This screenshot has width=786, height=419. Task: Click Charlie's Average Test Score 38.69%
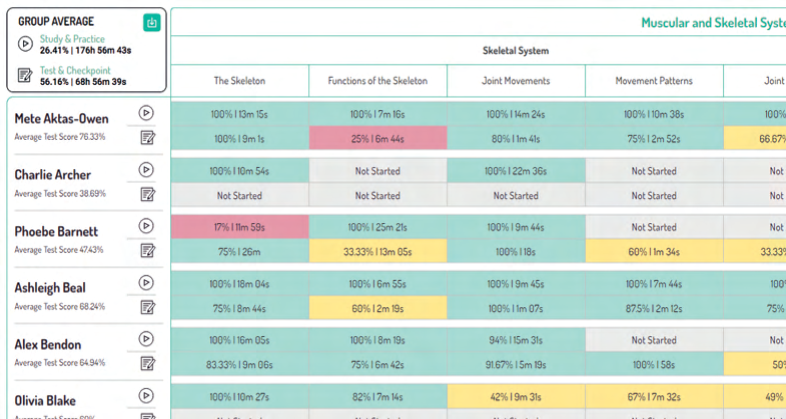coord(60,193)
